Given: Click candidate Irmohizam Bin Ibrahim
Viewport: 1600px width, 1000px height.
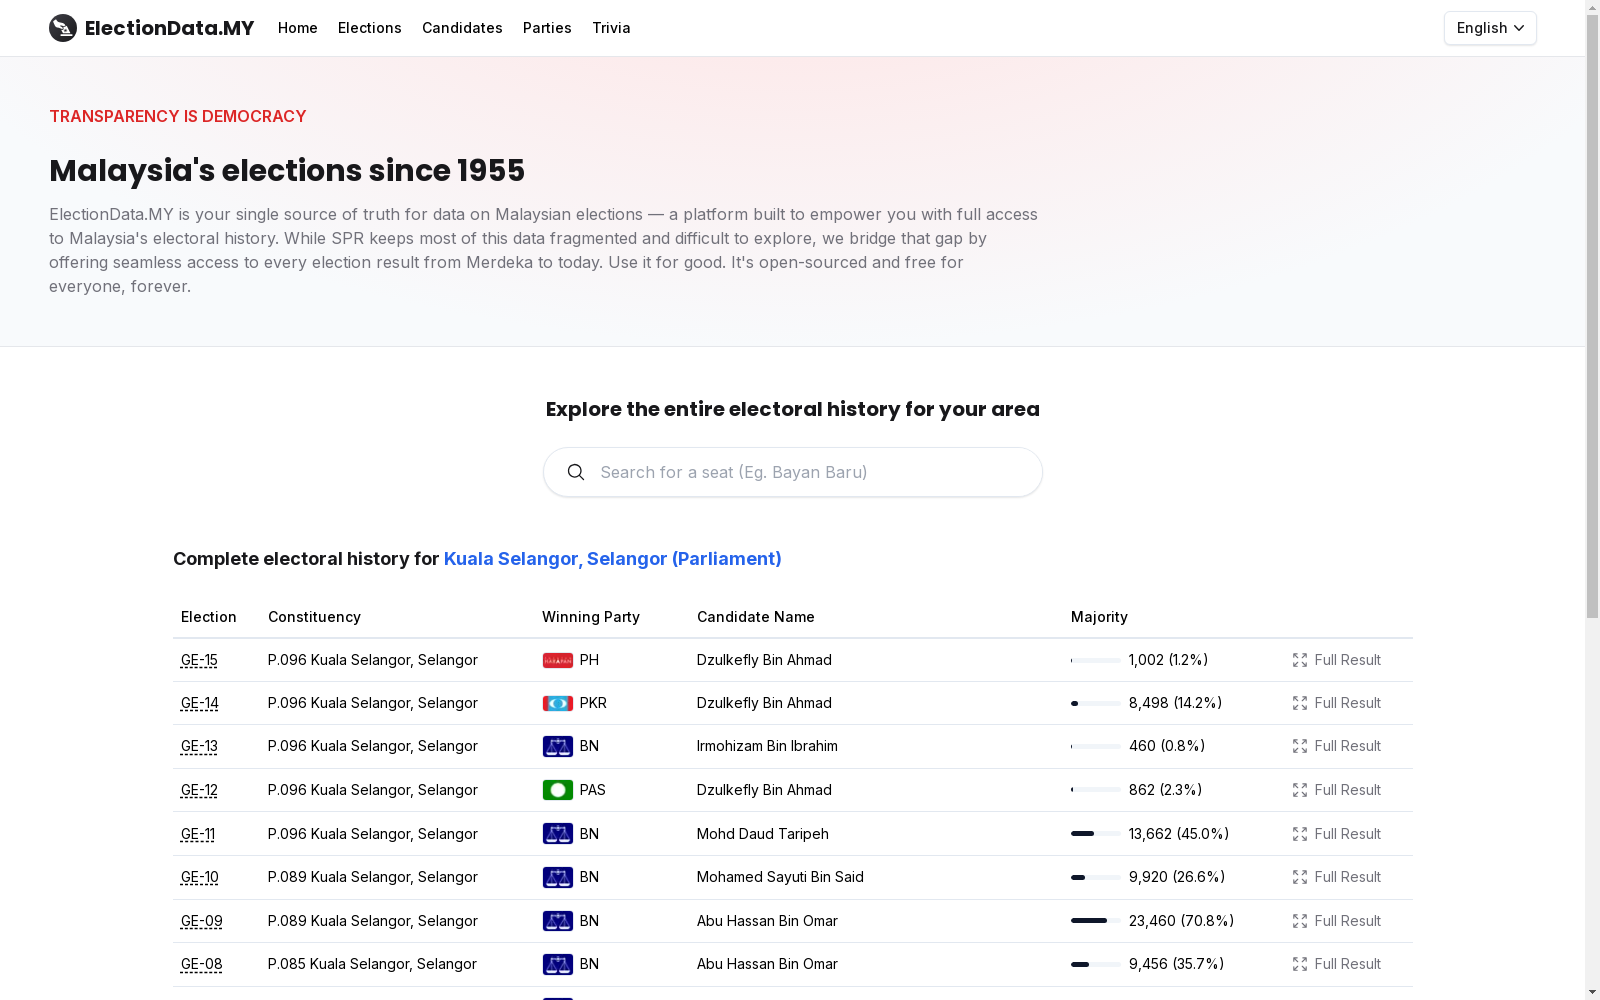Looking at the screenshot, I should pos(767,746).
